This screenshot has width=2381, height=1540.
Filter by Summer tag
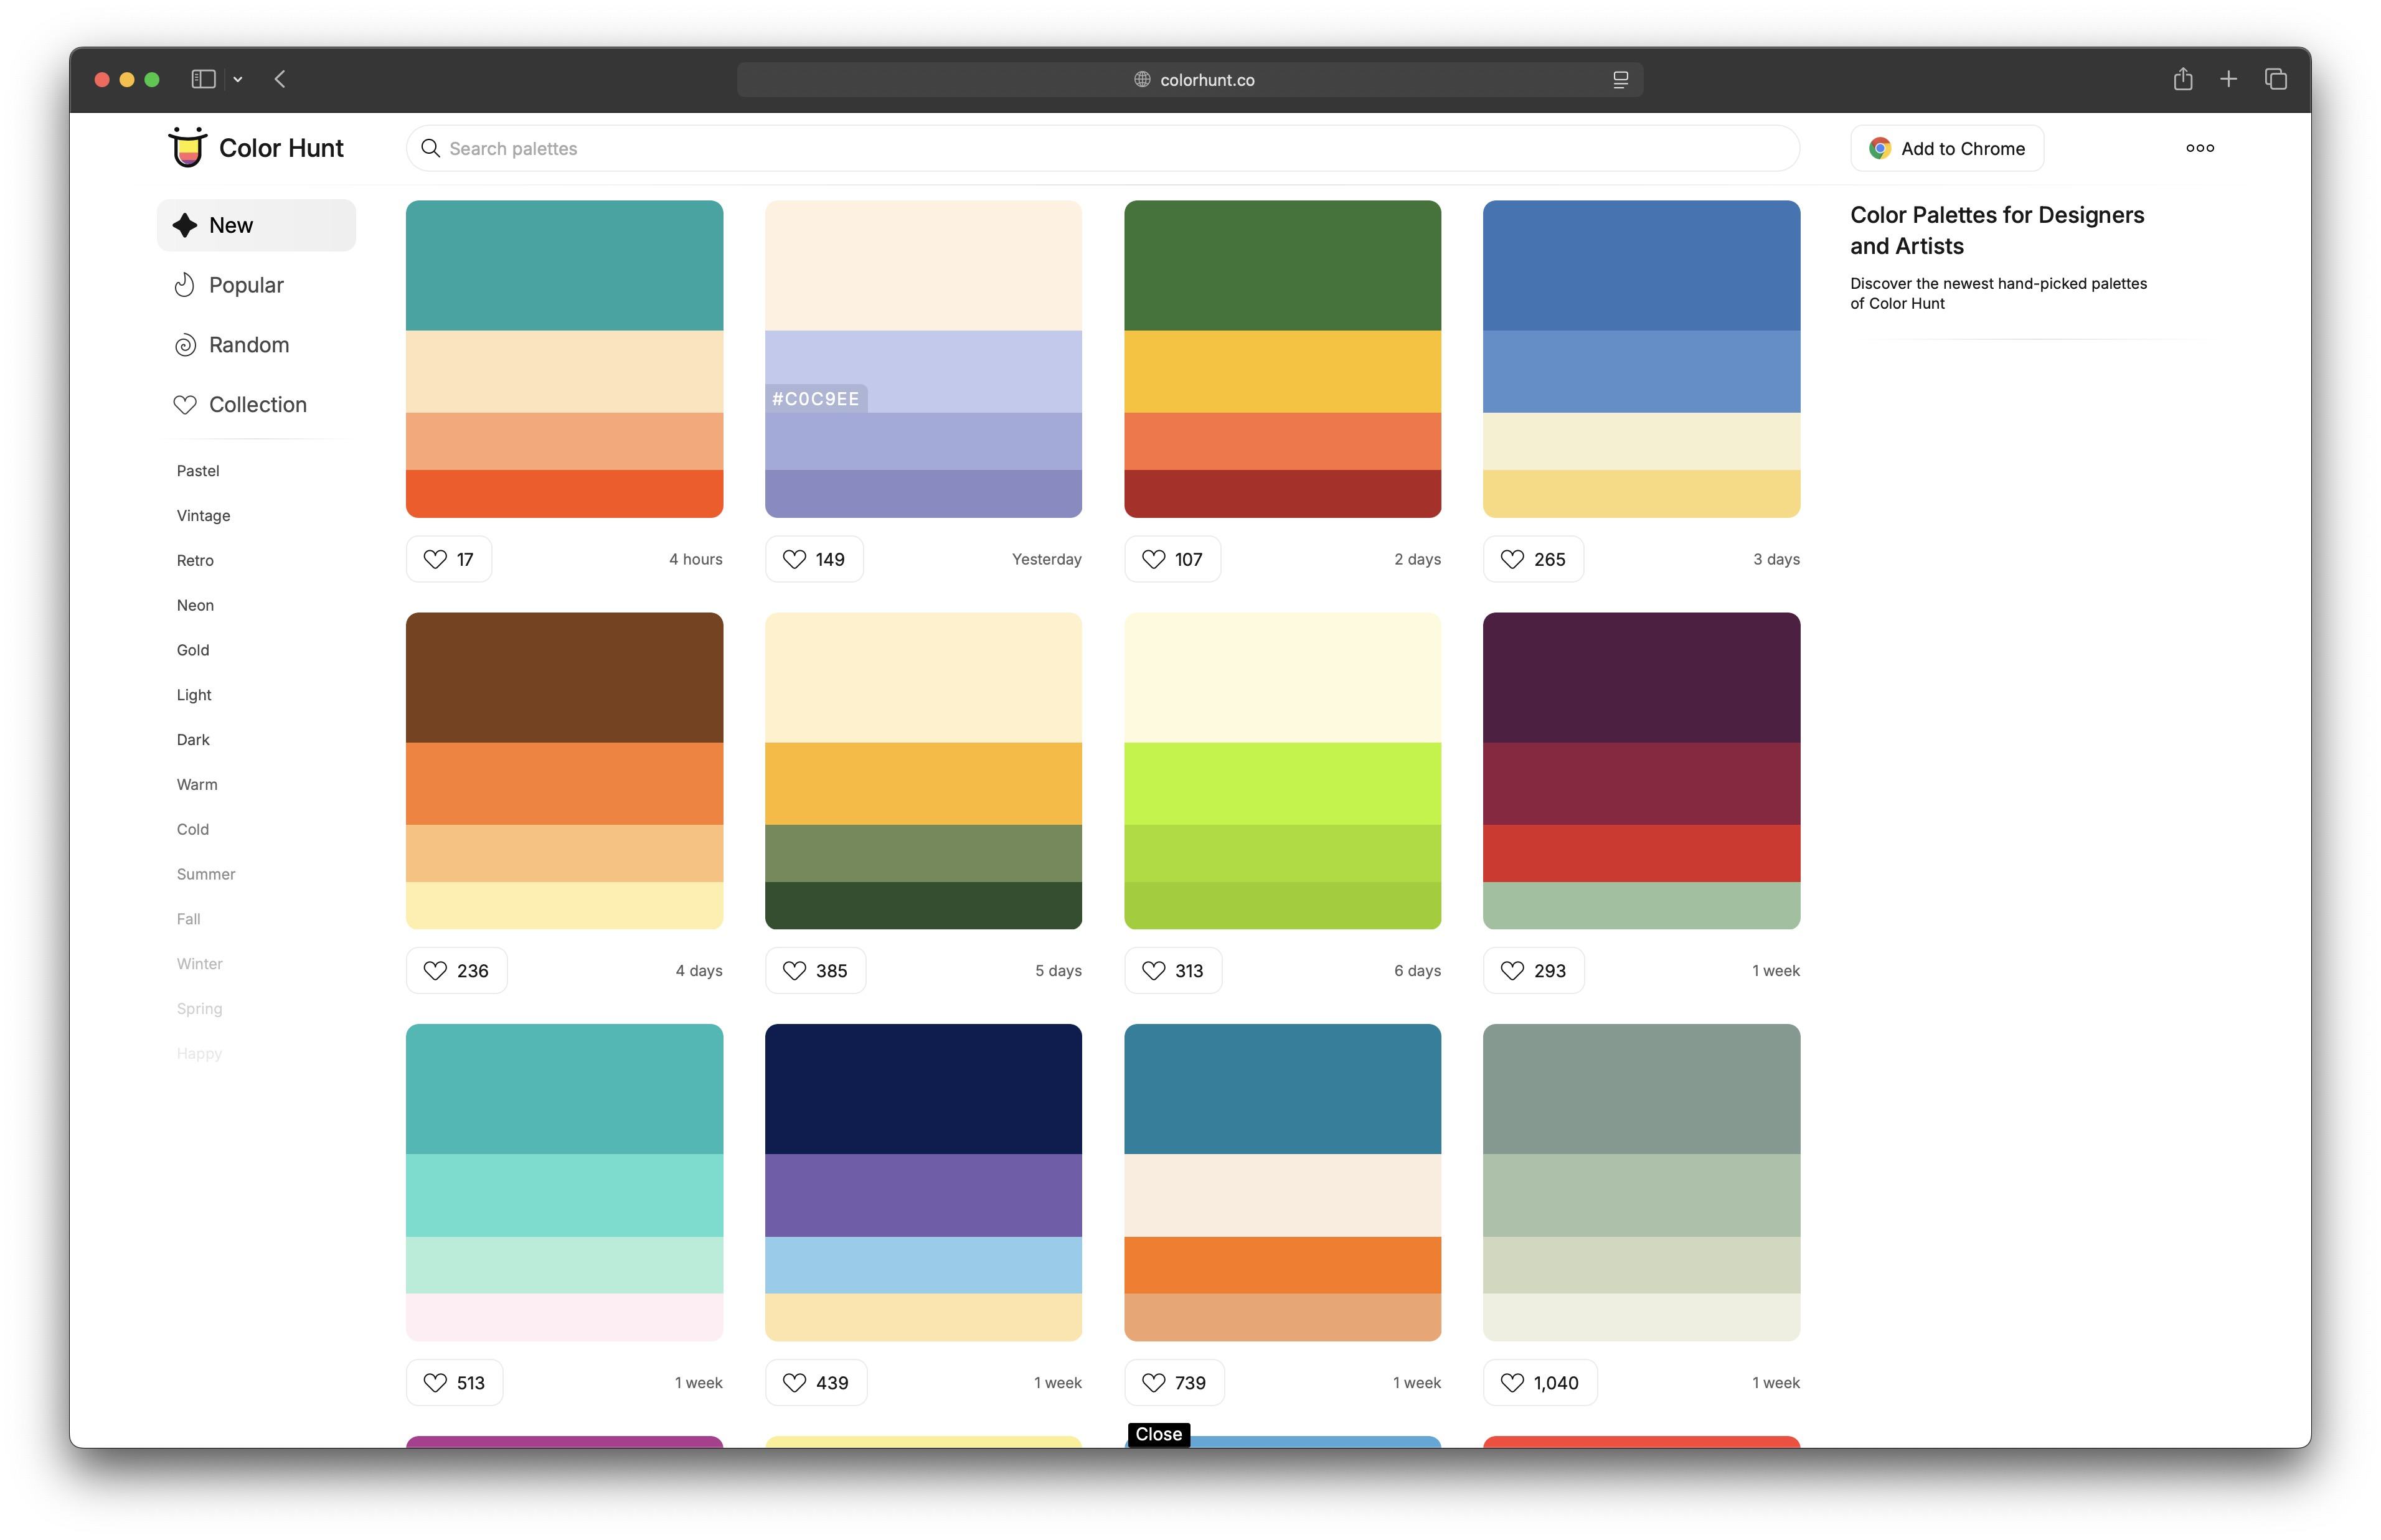206,874
